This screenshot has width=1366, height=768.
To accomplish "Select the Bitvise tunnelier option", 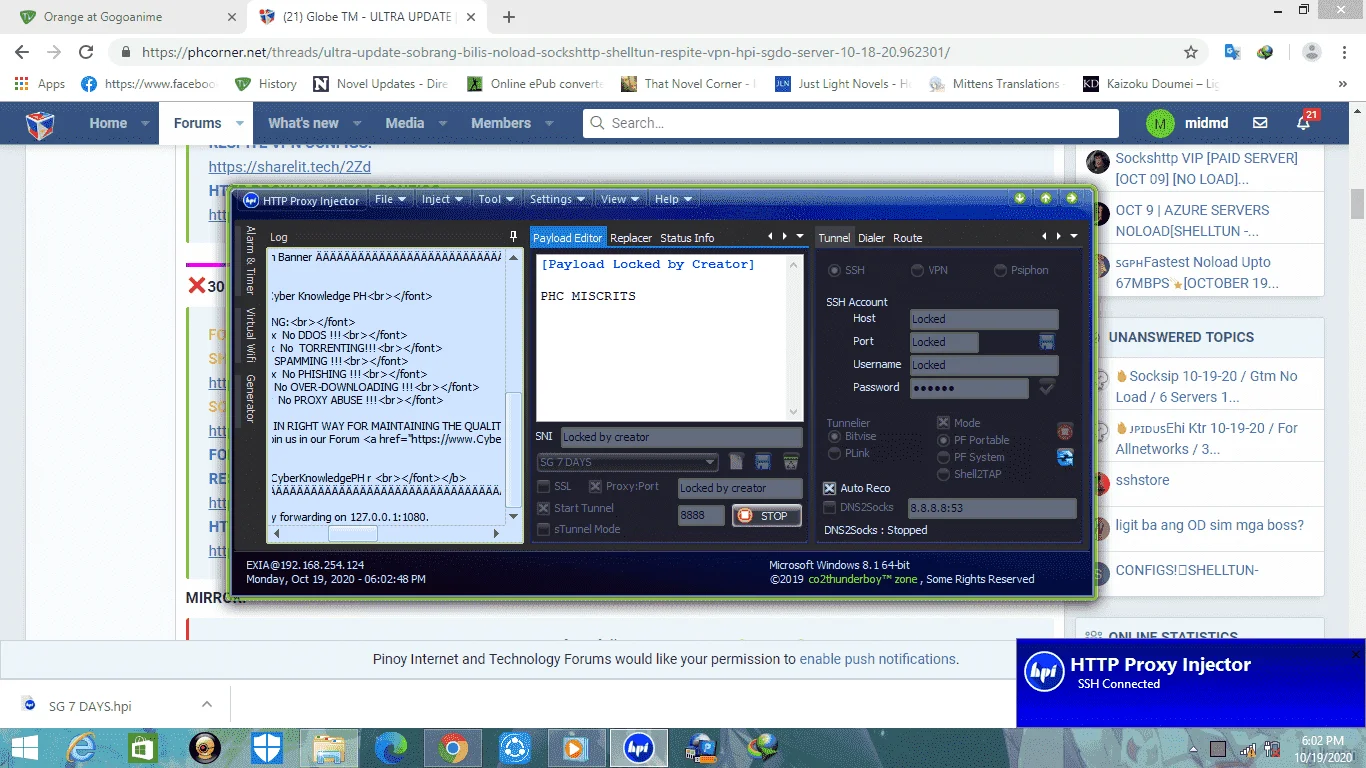I will (835, 436).
